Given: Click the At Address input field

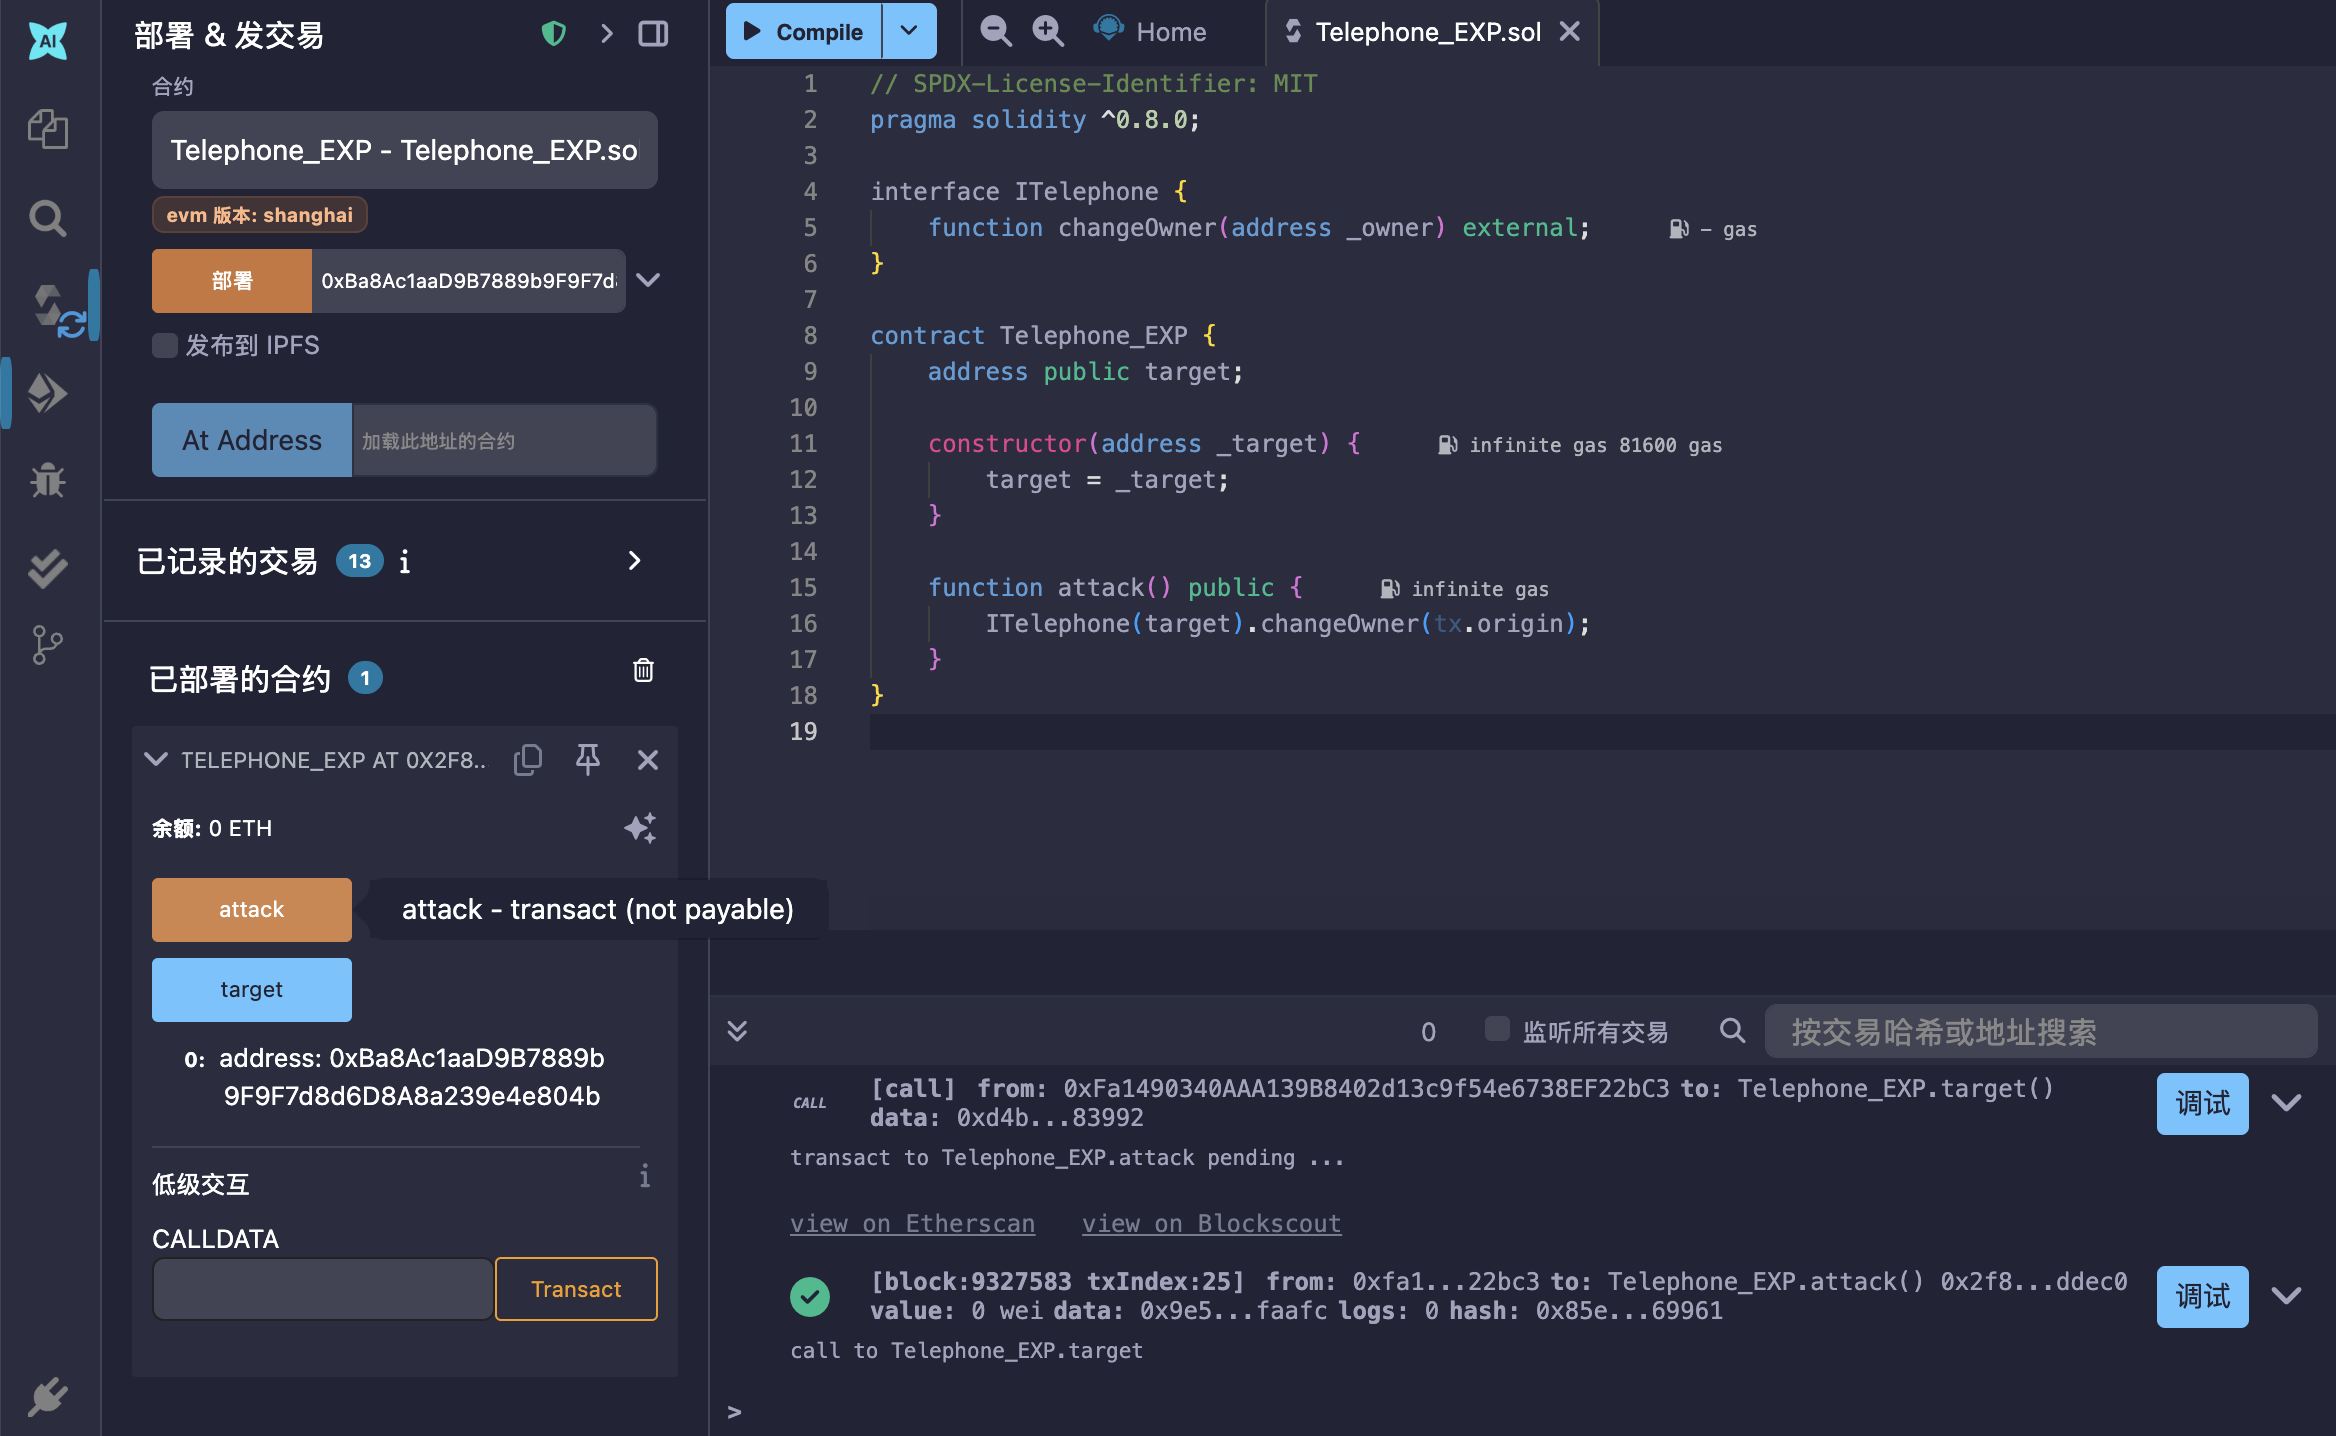Looking at the screenshot, I should point(503,441).
